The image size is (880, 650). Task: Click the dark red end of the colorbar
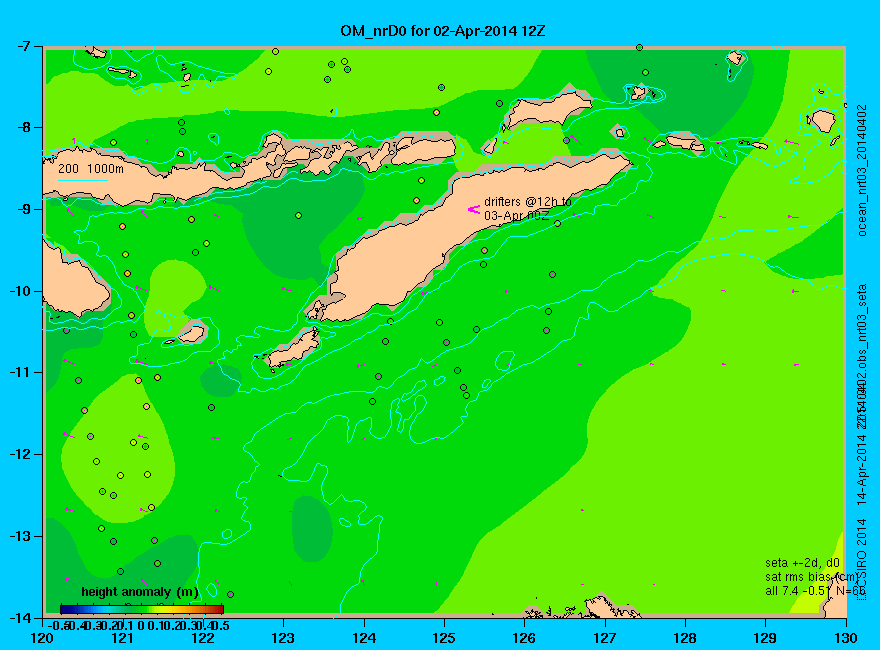pyautogui.click(x=219, y=609)
